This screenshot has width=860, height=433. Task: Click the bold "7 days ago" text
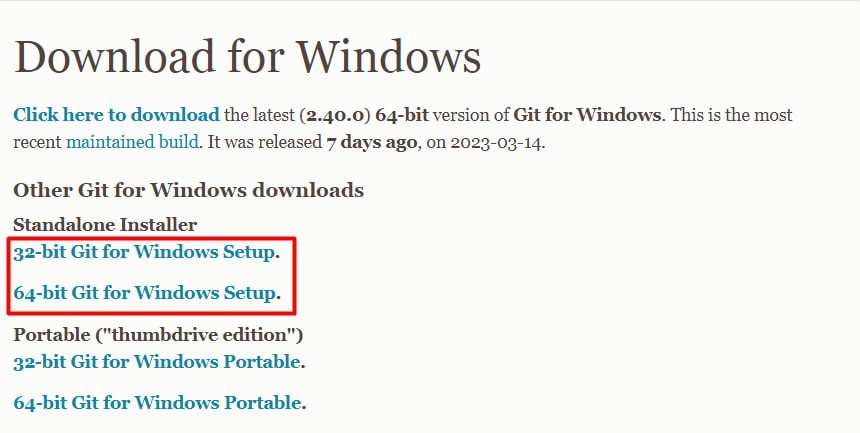point(371,143)
